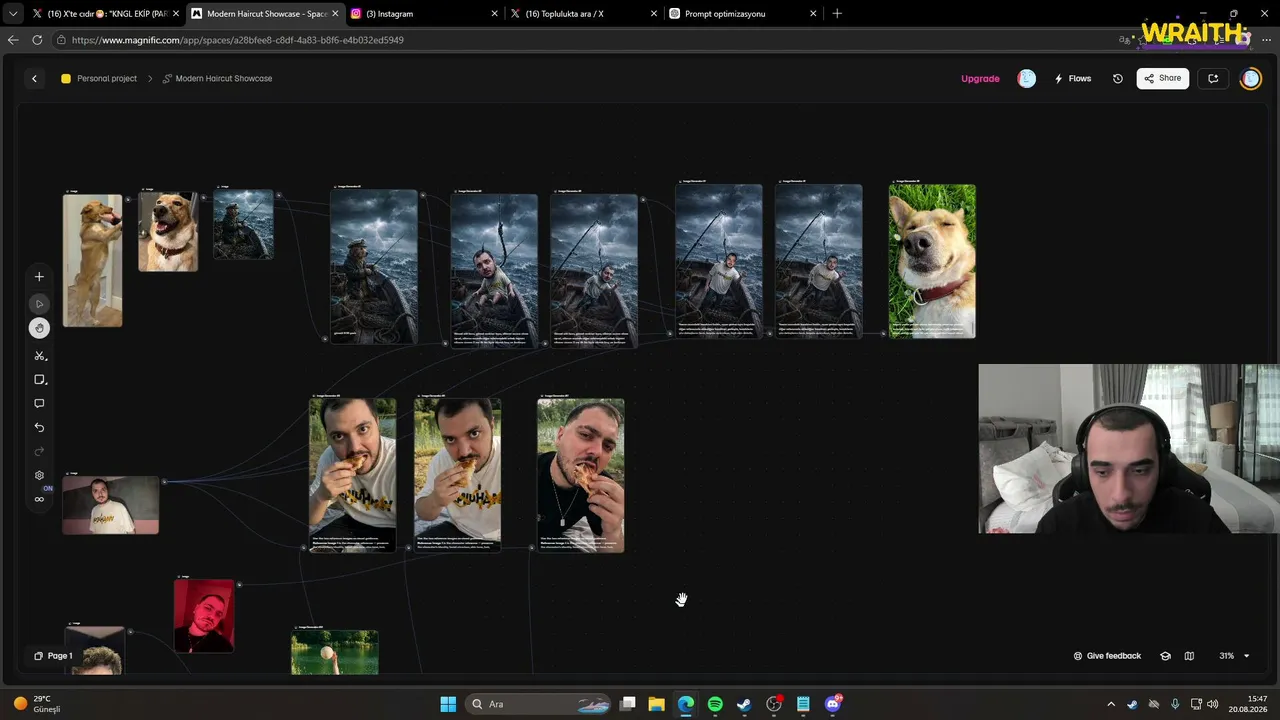Viewport: 1280px width, 720px height.
Task: Select the webcam man in white shirt node
Action: click(x=111, y=505)
